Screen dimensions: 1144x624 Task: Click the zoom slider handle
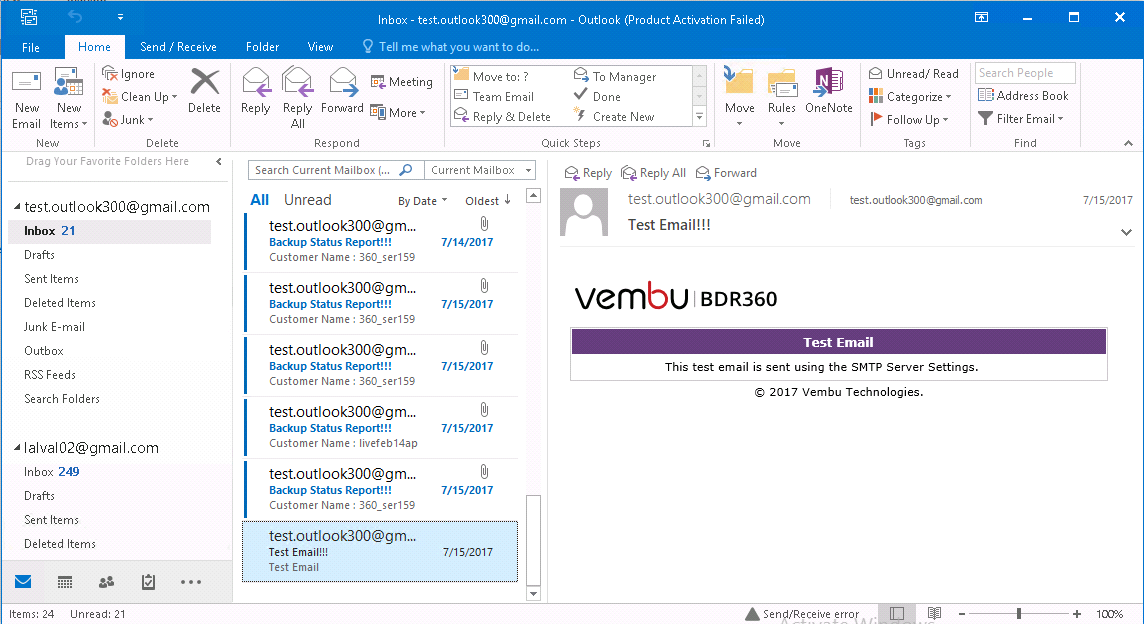1019,614
